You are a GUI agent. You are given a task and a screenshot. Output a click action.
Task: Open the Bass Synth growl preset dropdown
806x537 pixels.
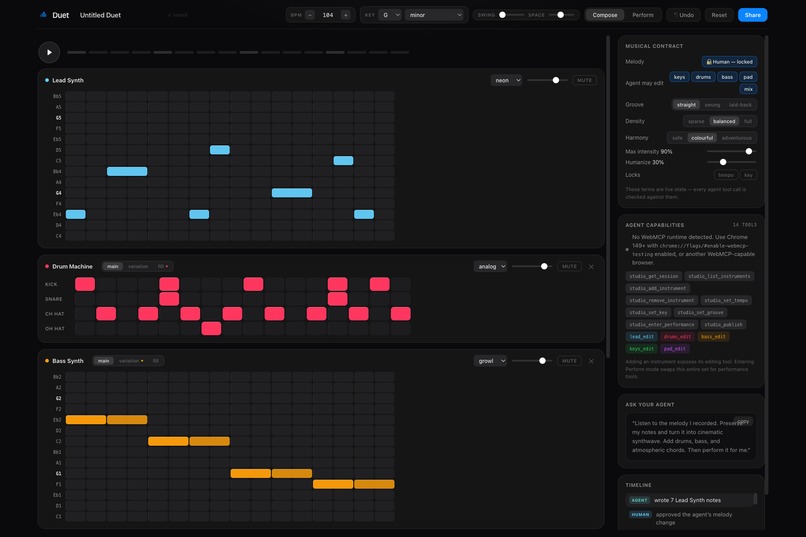[x=490, y=361]
